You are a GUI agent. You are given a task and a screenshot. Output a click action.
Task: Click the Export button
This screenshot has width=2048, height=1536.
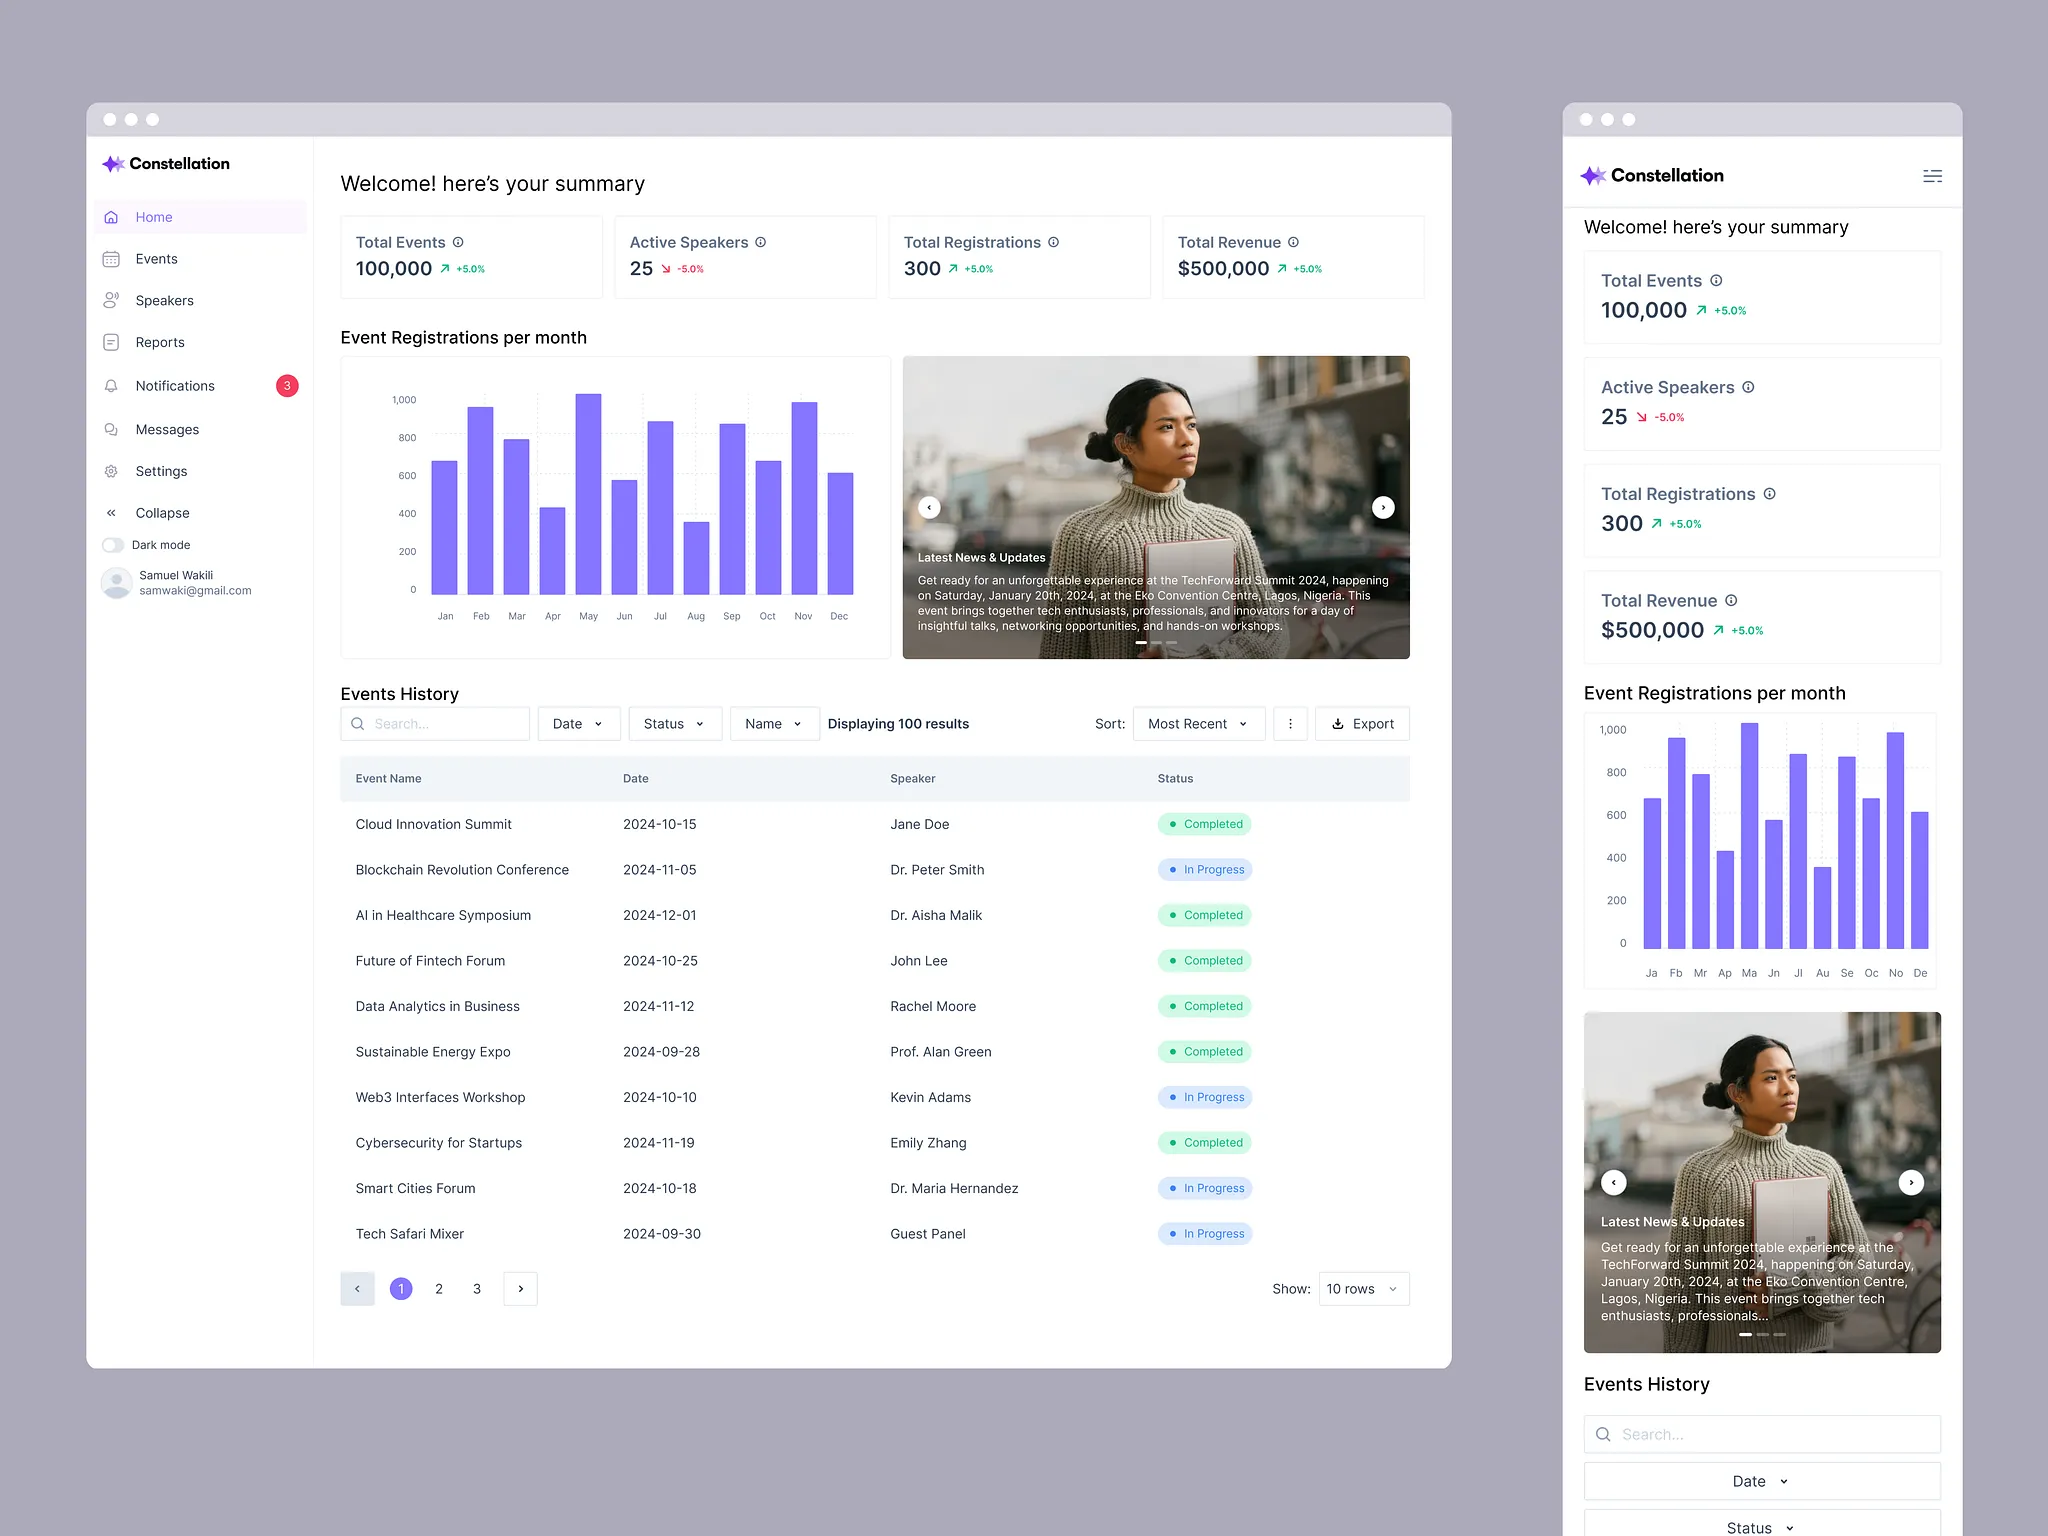click(1362, 724)
